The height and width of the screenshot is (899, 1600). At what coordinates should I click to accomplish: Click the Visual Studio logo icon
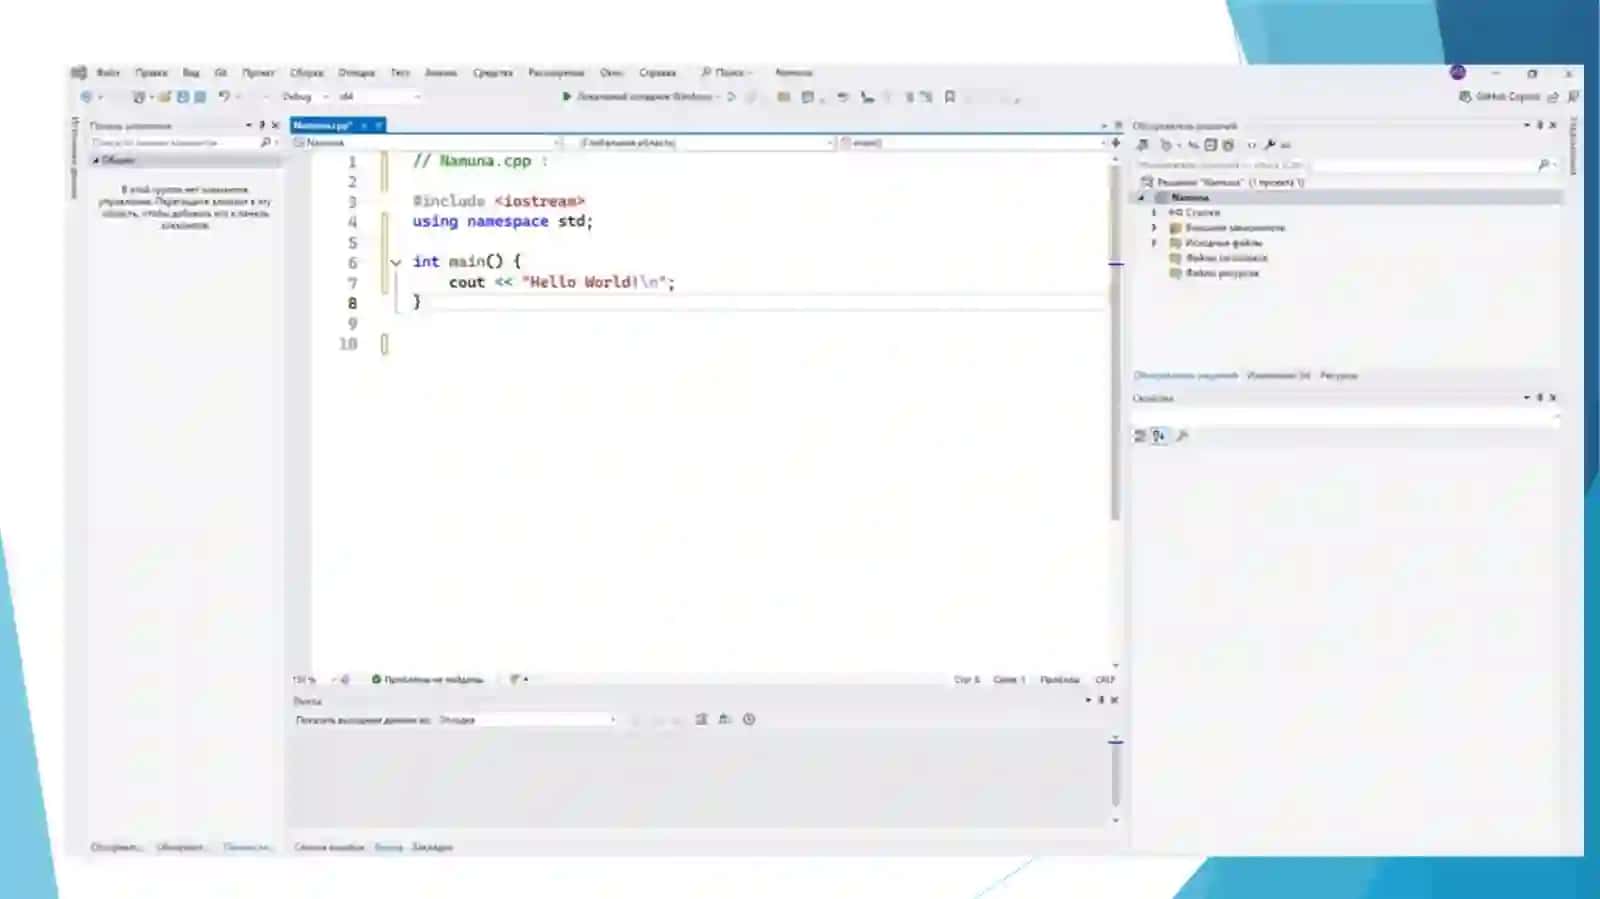coord(79,72)
